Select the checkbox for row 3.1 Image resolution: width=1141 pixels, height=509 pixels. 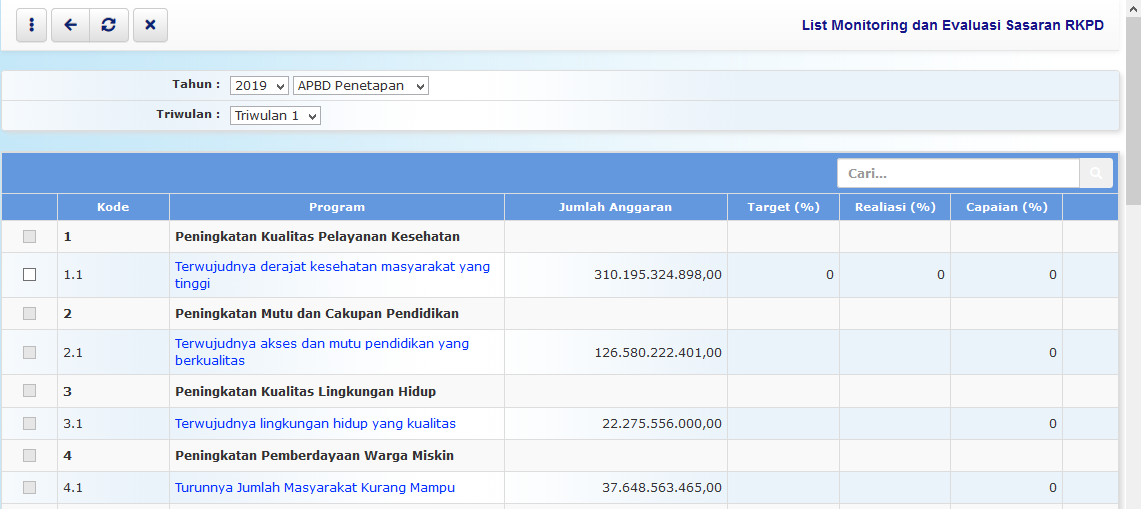click(x=29, y=423)
